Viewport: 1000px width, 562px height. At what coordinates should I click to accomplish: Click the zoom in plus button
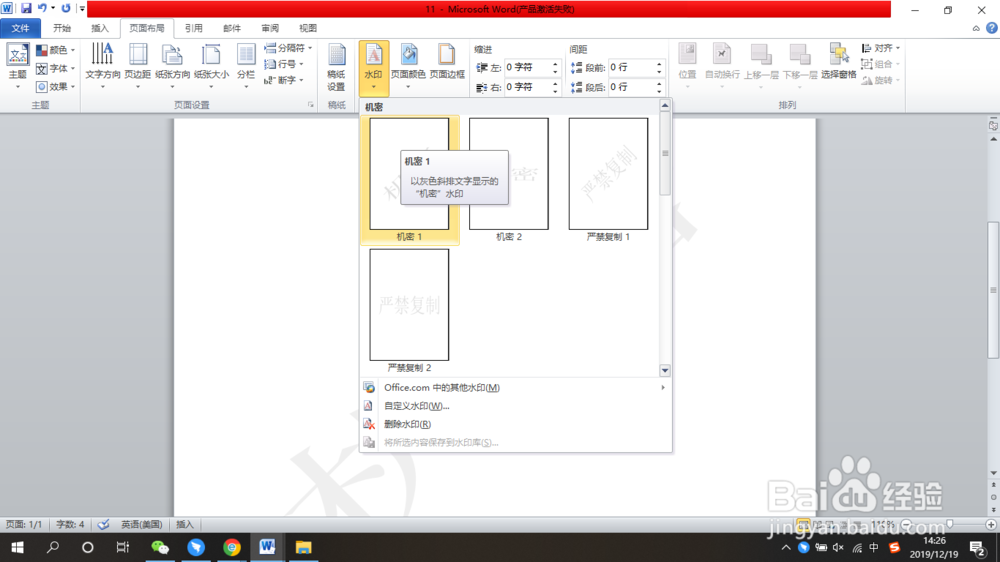pos(990,524)
